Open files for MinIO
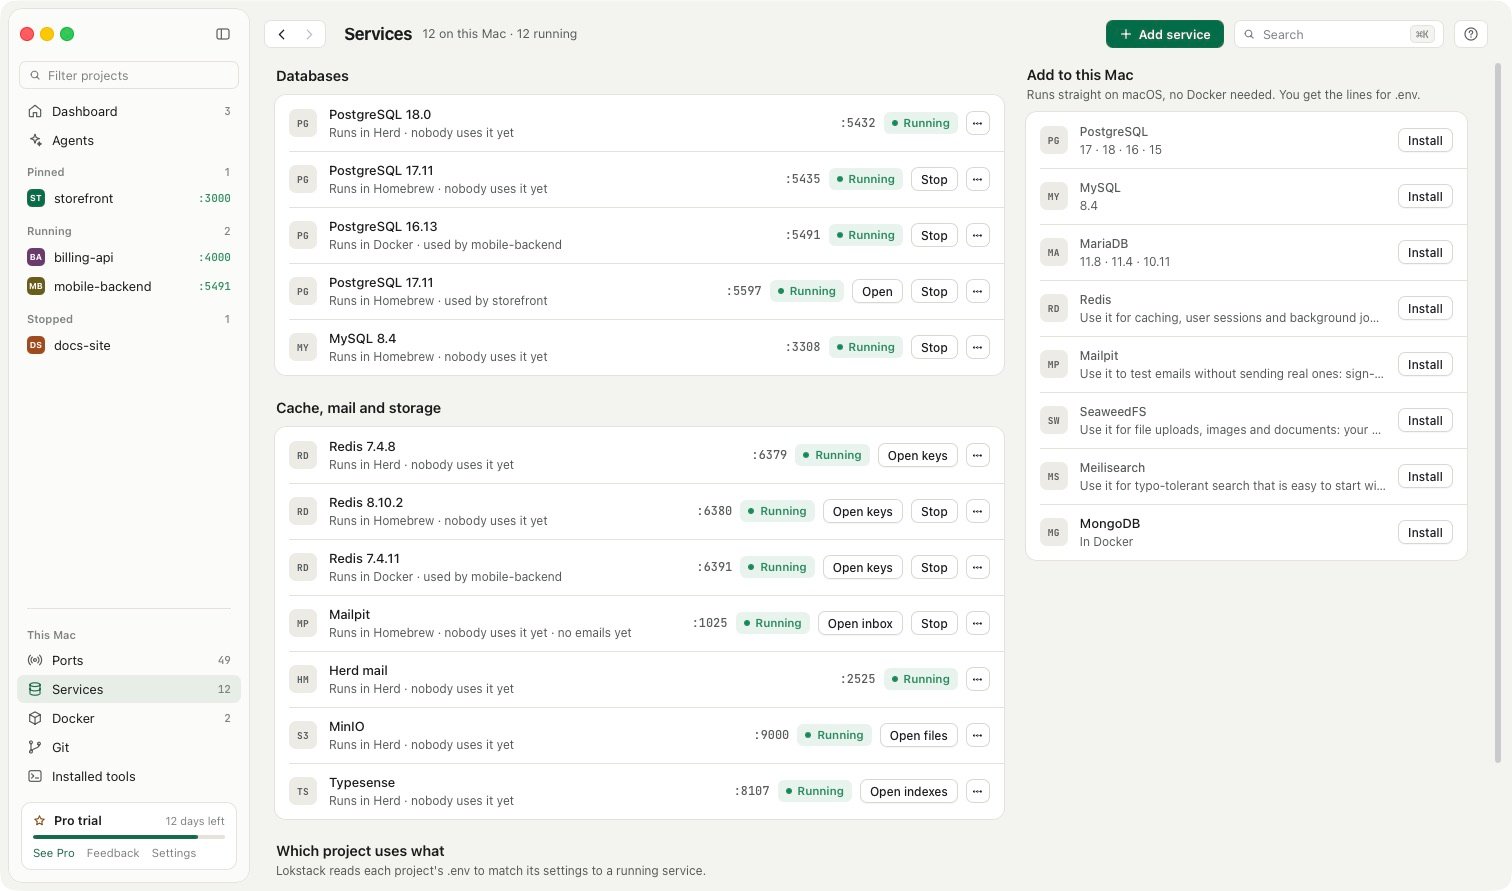The width and height of the screenshot is (1512, 891). pyautogui.click(x=919, y=735)
